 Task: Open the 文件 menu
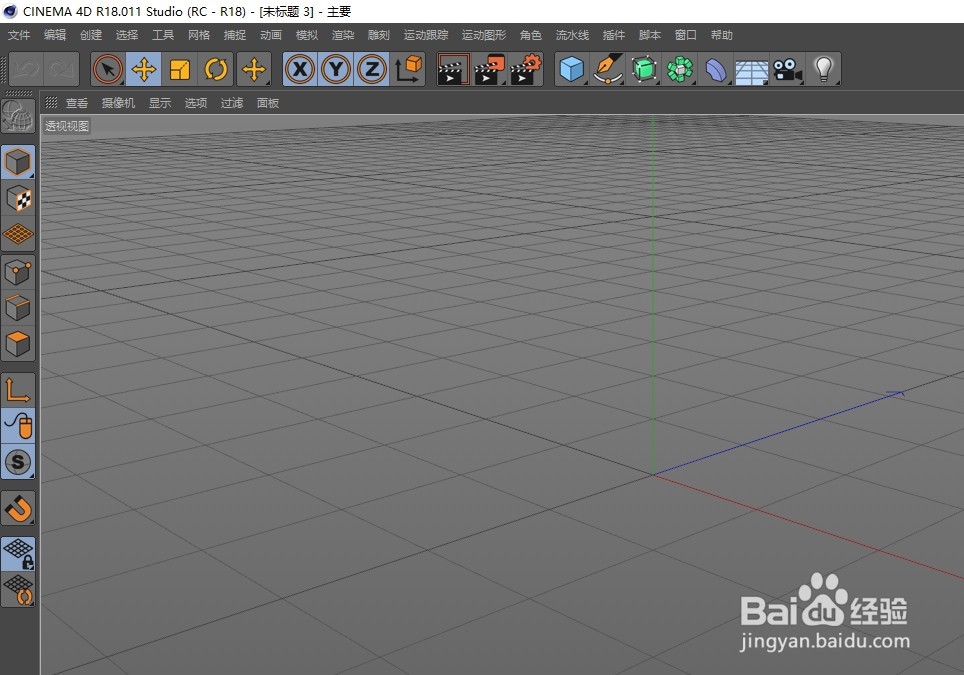[x=18, y=35]
